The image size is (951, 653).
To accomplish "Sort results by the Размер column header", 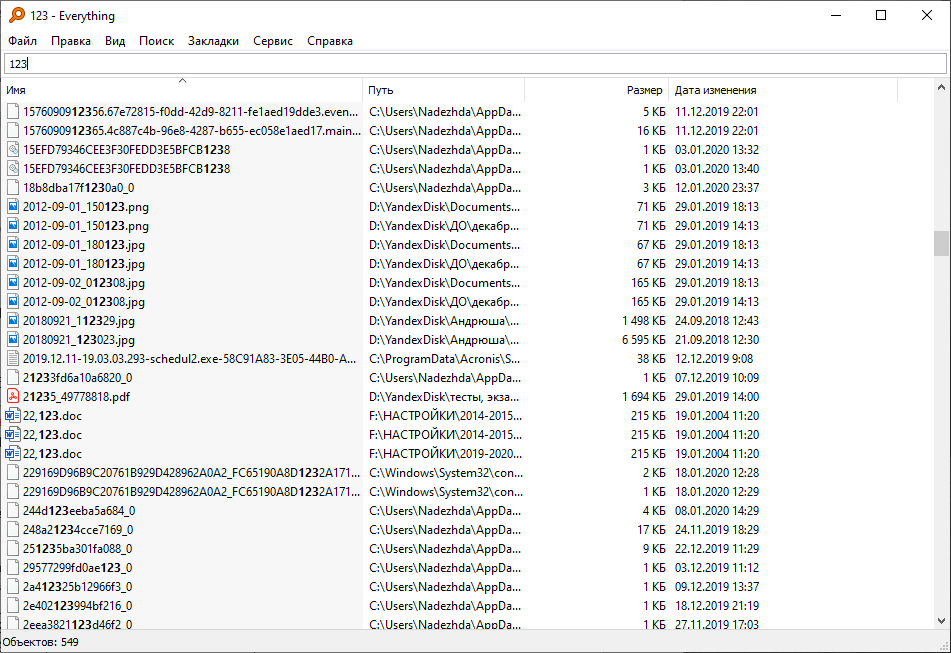I will pos(596,90).
